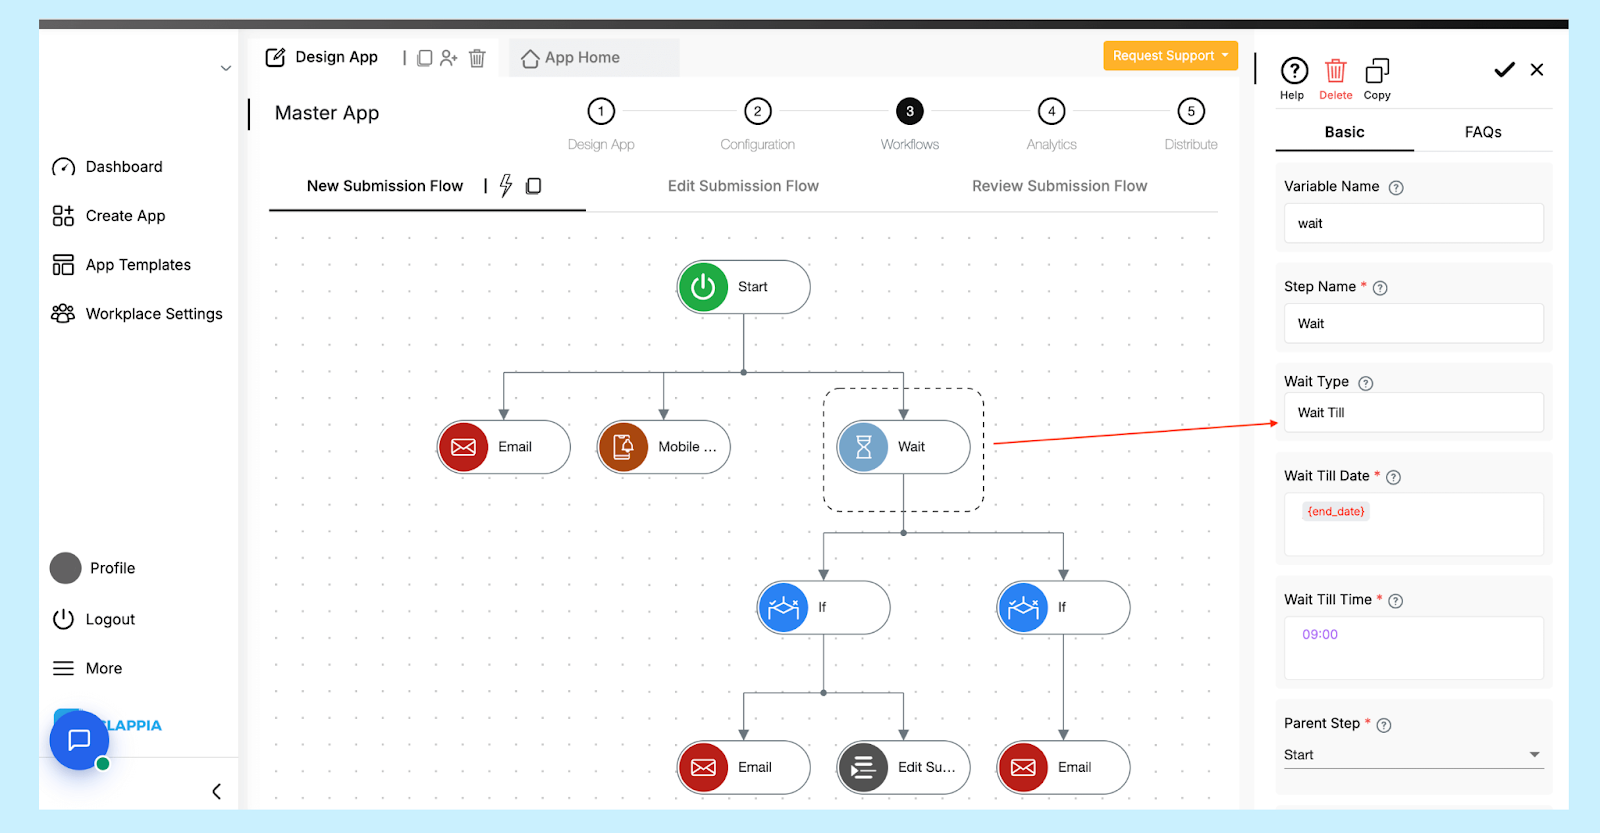Click the Wait Till Time field
Image resolution: width=1600 pixels, height=833 pixels.
tap(1413, 648)
